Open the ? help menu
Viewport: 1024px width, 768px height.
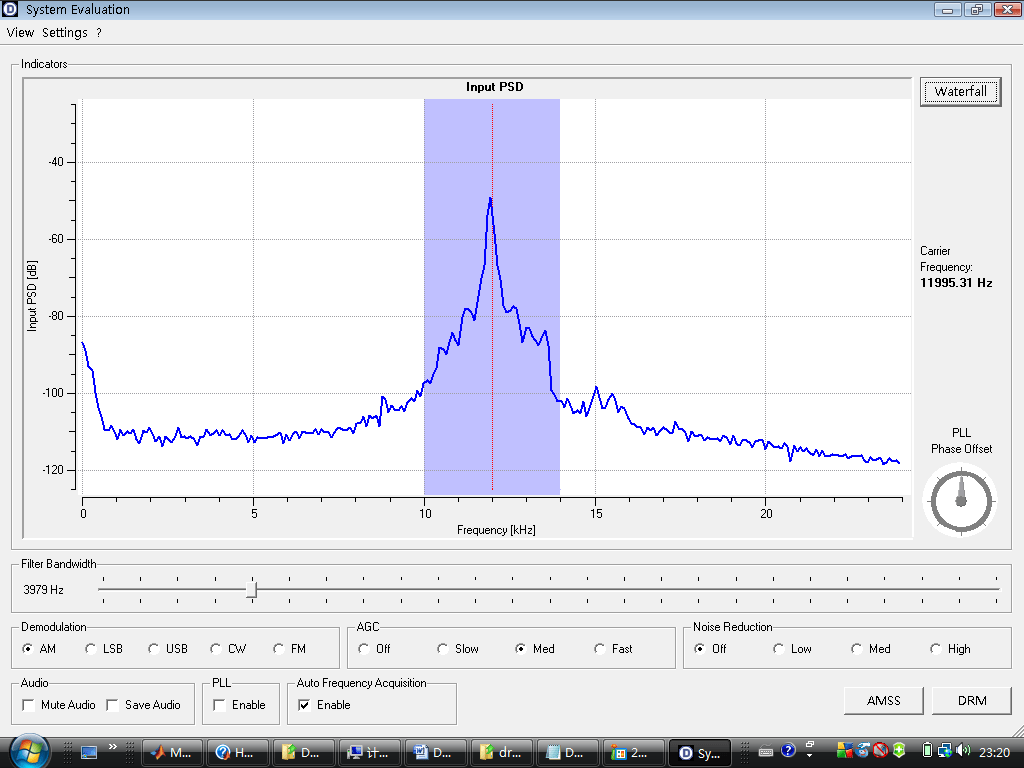coord(99,33)
